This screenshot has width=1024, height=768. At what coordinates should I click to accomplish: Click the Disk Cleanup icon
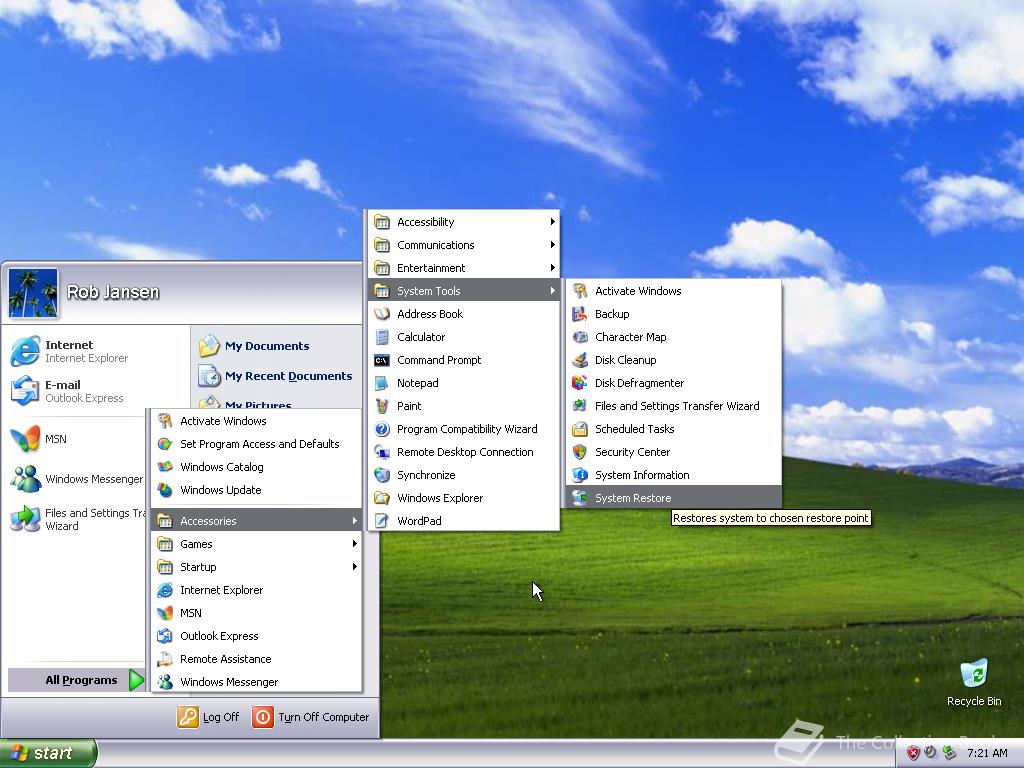click(579, 360)
